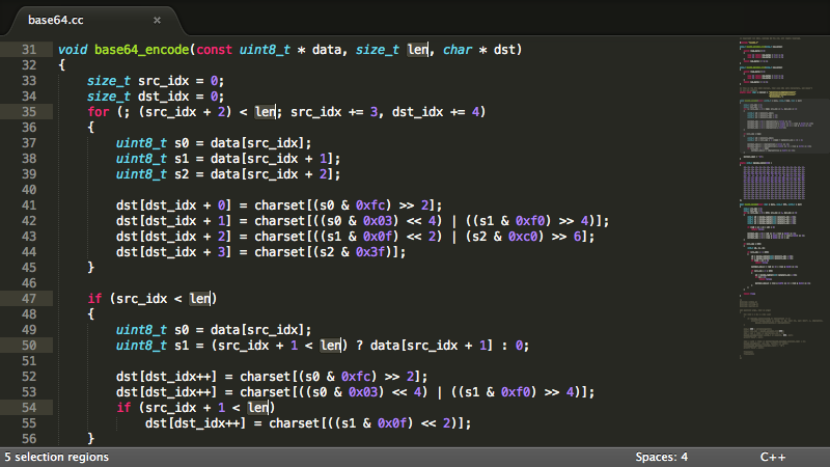Image resolution: width=831 pixels, height=468 pixels.
Task: Open the Spaces: 4 indentation menu
Action: click(661, 457)
